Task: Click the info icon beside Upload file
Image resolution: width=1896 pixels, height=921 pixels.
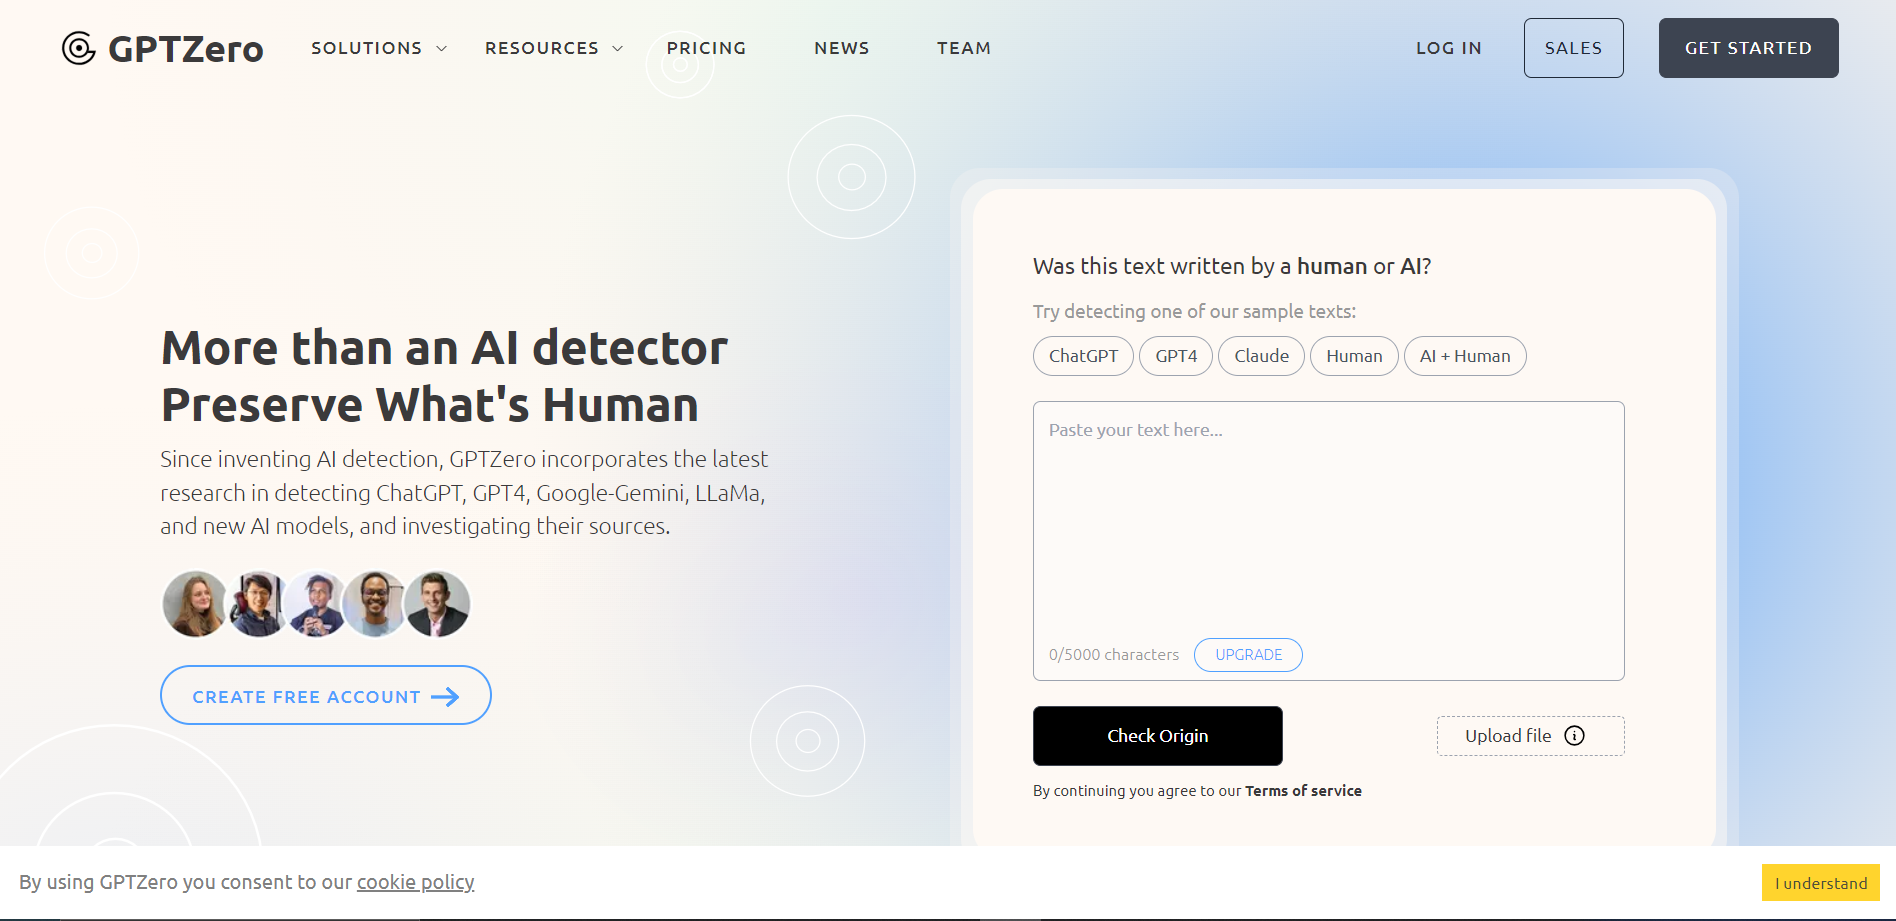Action: point(1575,735)
